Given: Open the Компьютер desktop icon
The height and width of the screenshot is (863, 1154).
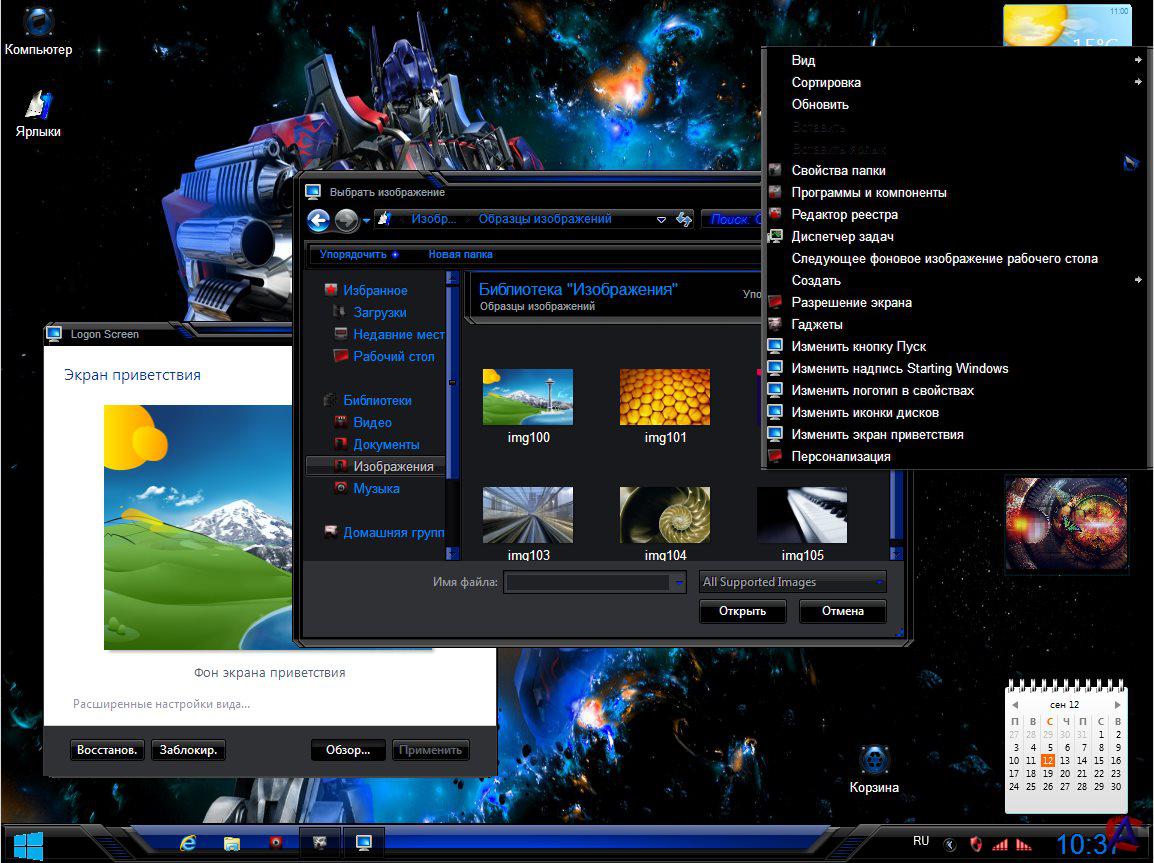Looking at the screenshot, I should click(x=38, y=33).
